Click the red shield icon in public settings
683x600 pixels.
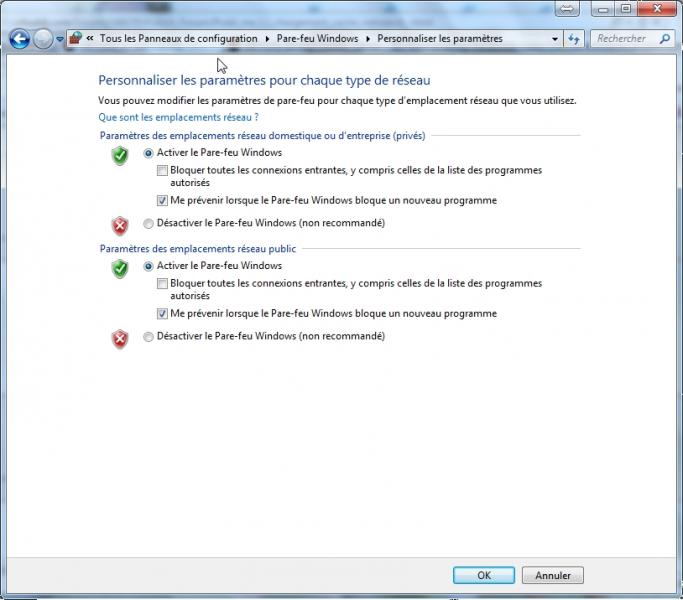tap(120, 339)
